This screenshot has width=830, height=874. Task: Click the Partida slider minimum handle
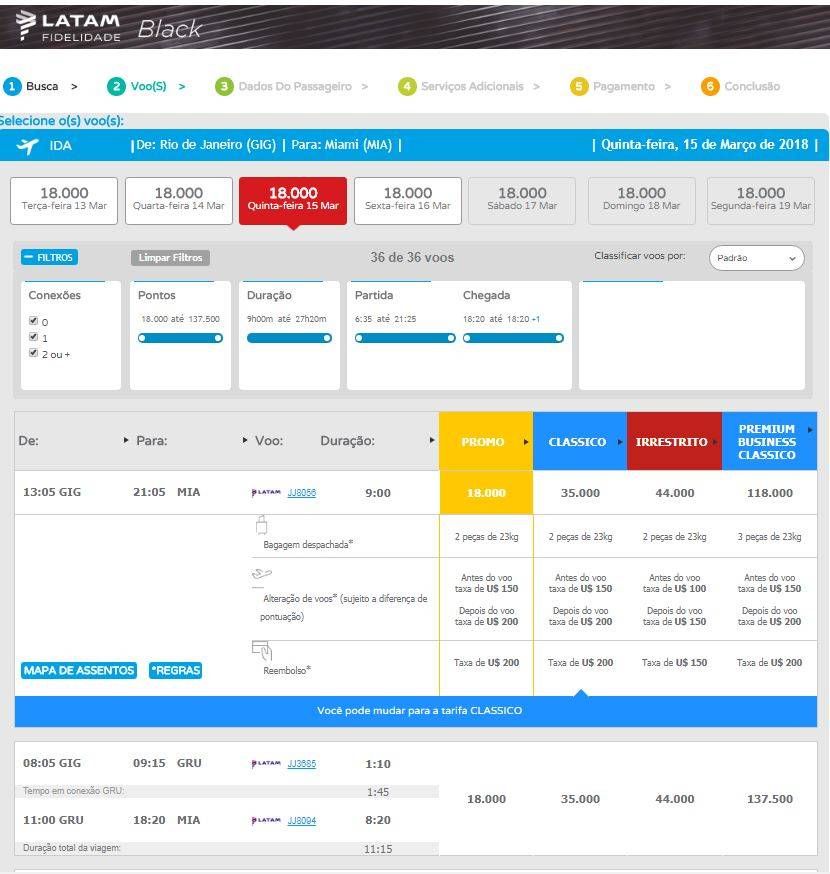[359, 338]
